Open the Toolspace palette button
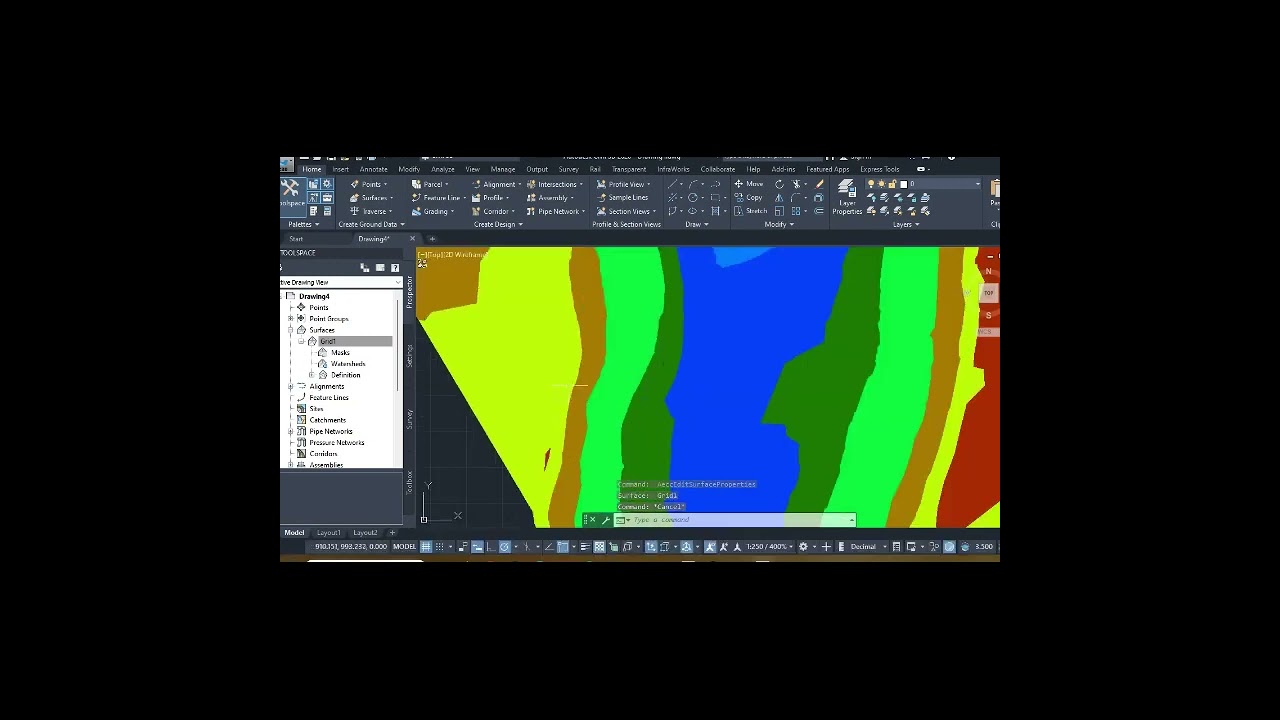The height and width of the screenshot is (720, 1280). click(x=293, y=197)
